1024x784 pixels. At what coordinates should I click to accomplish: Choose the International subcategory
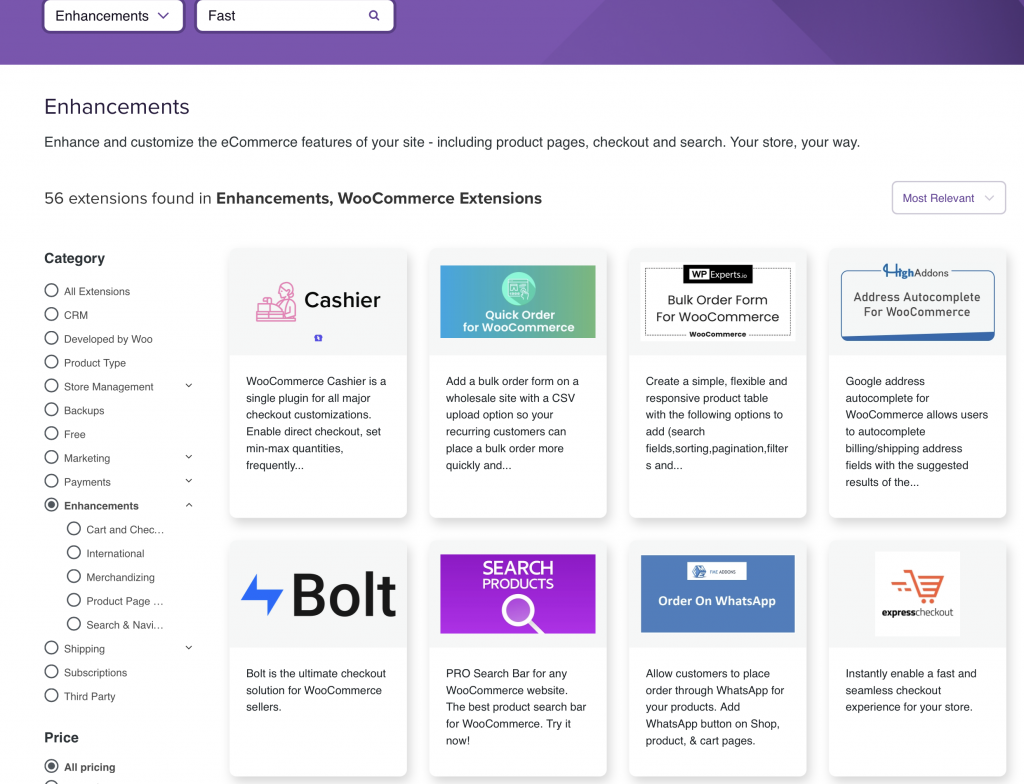[74, 553]
